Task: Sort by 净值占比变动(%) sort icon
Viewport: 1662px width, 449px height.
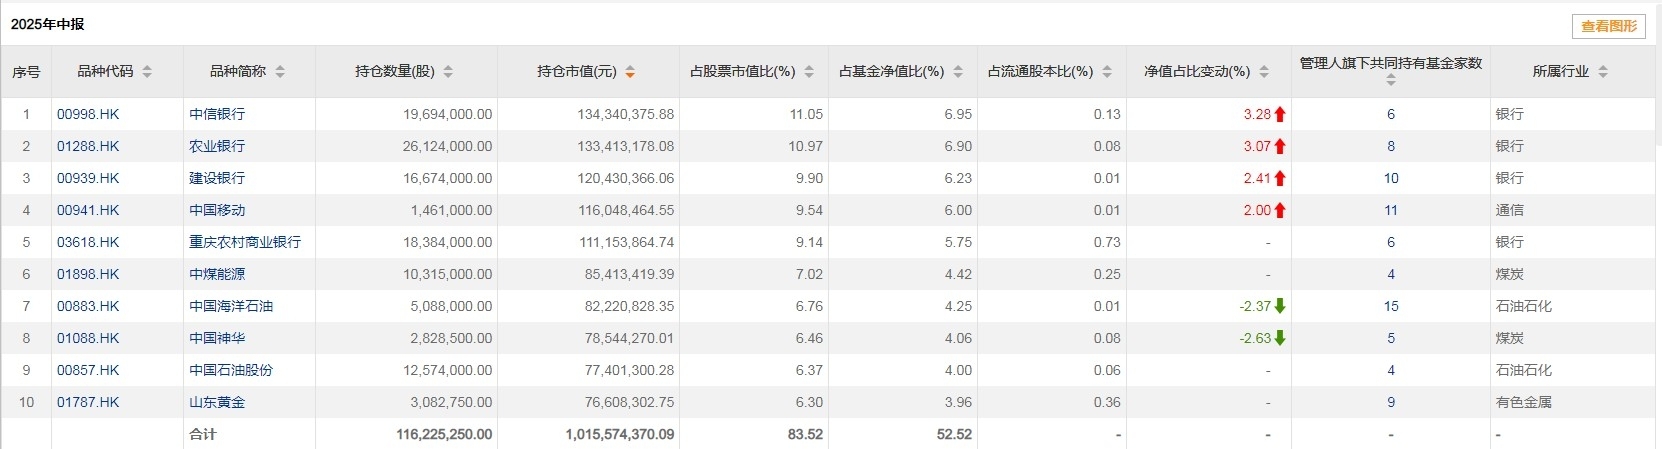Action: click(1264, 72)
